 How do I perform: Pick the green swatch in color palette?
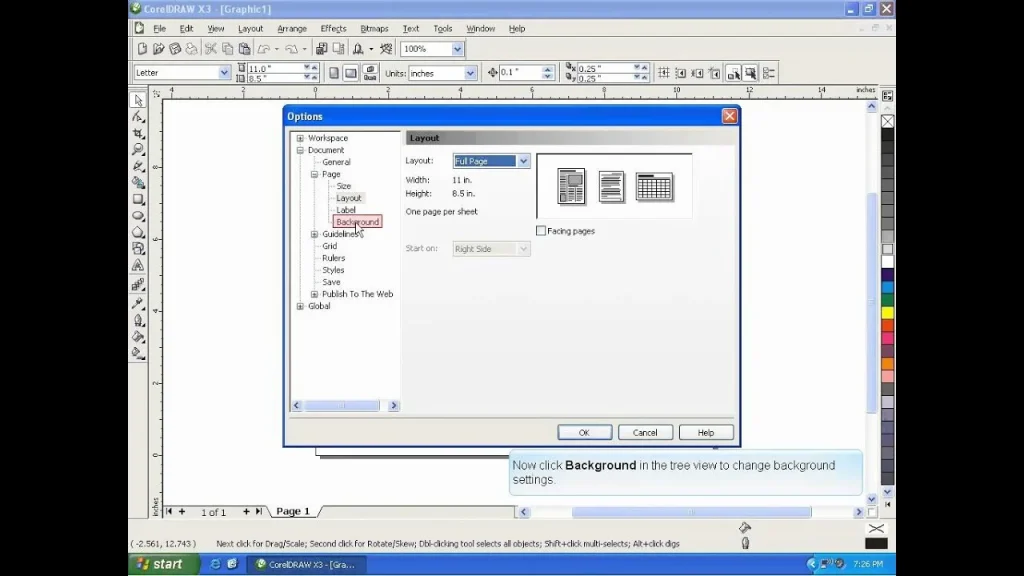(x=888, y=300)
